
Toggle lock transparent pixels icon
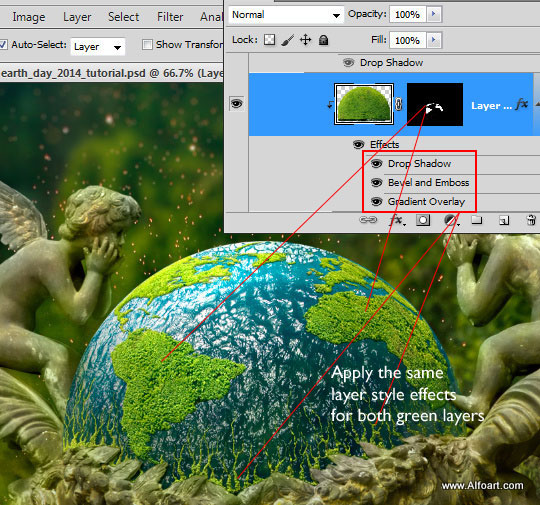pos(269,40)
